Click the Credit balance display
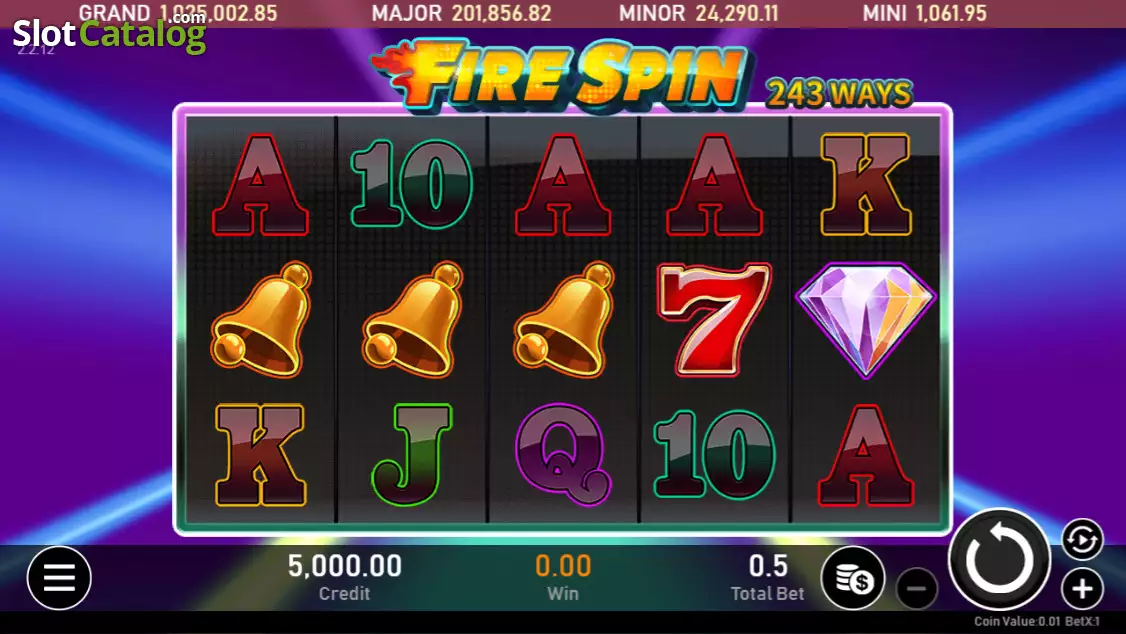The width and height of the screenshot is (1126, 634). (x=345, y=577)
